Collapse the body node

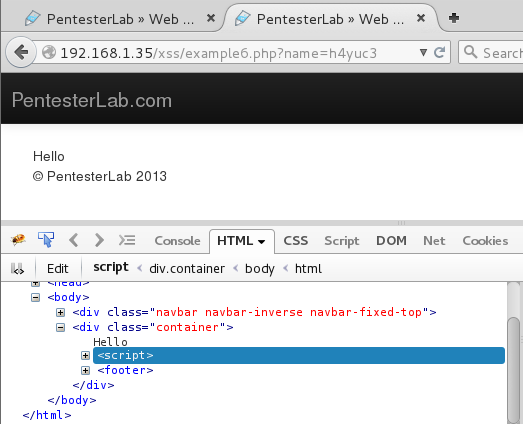click(35, 297)
